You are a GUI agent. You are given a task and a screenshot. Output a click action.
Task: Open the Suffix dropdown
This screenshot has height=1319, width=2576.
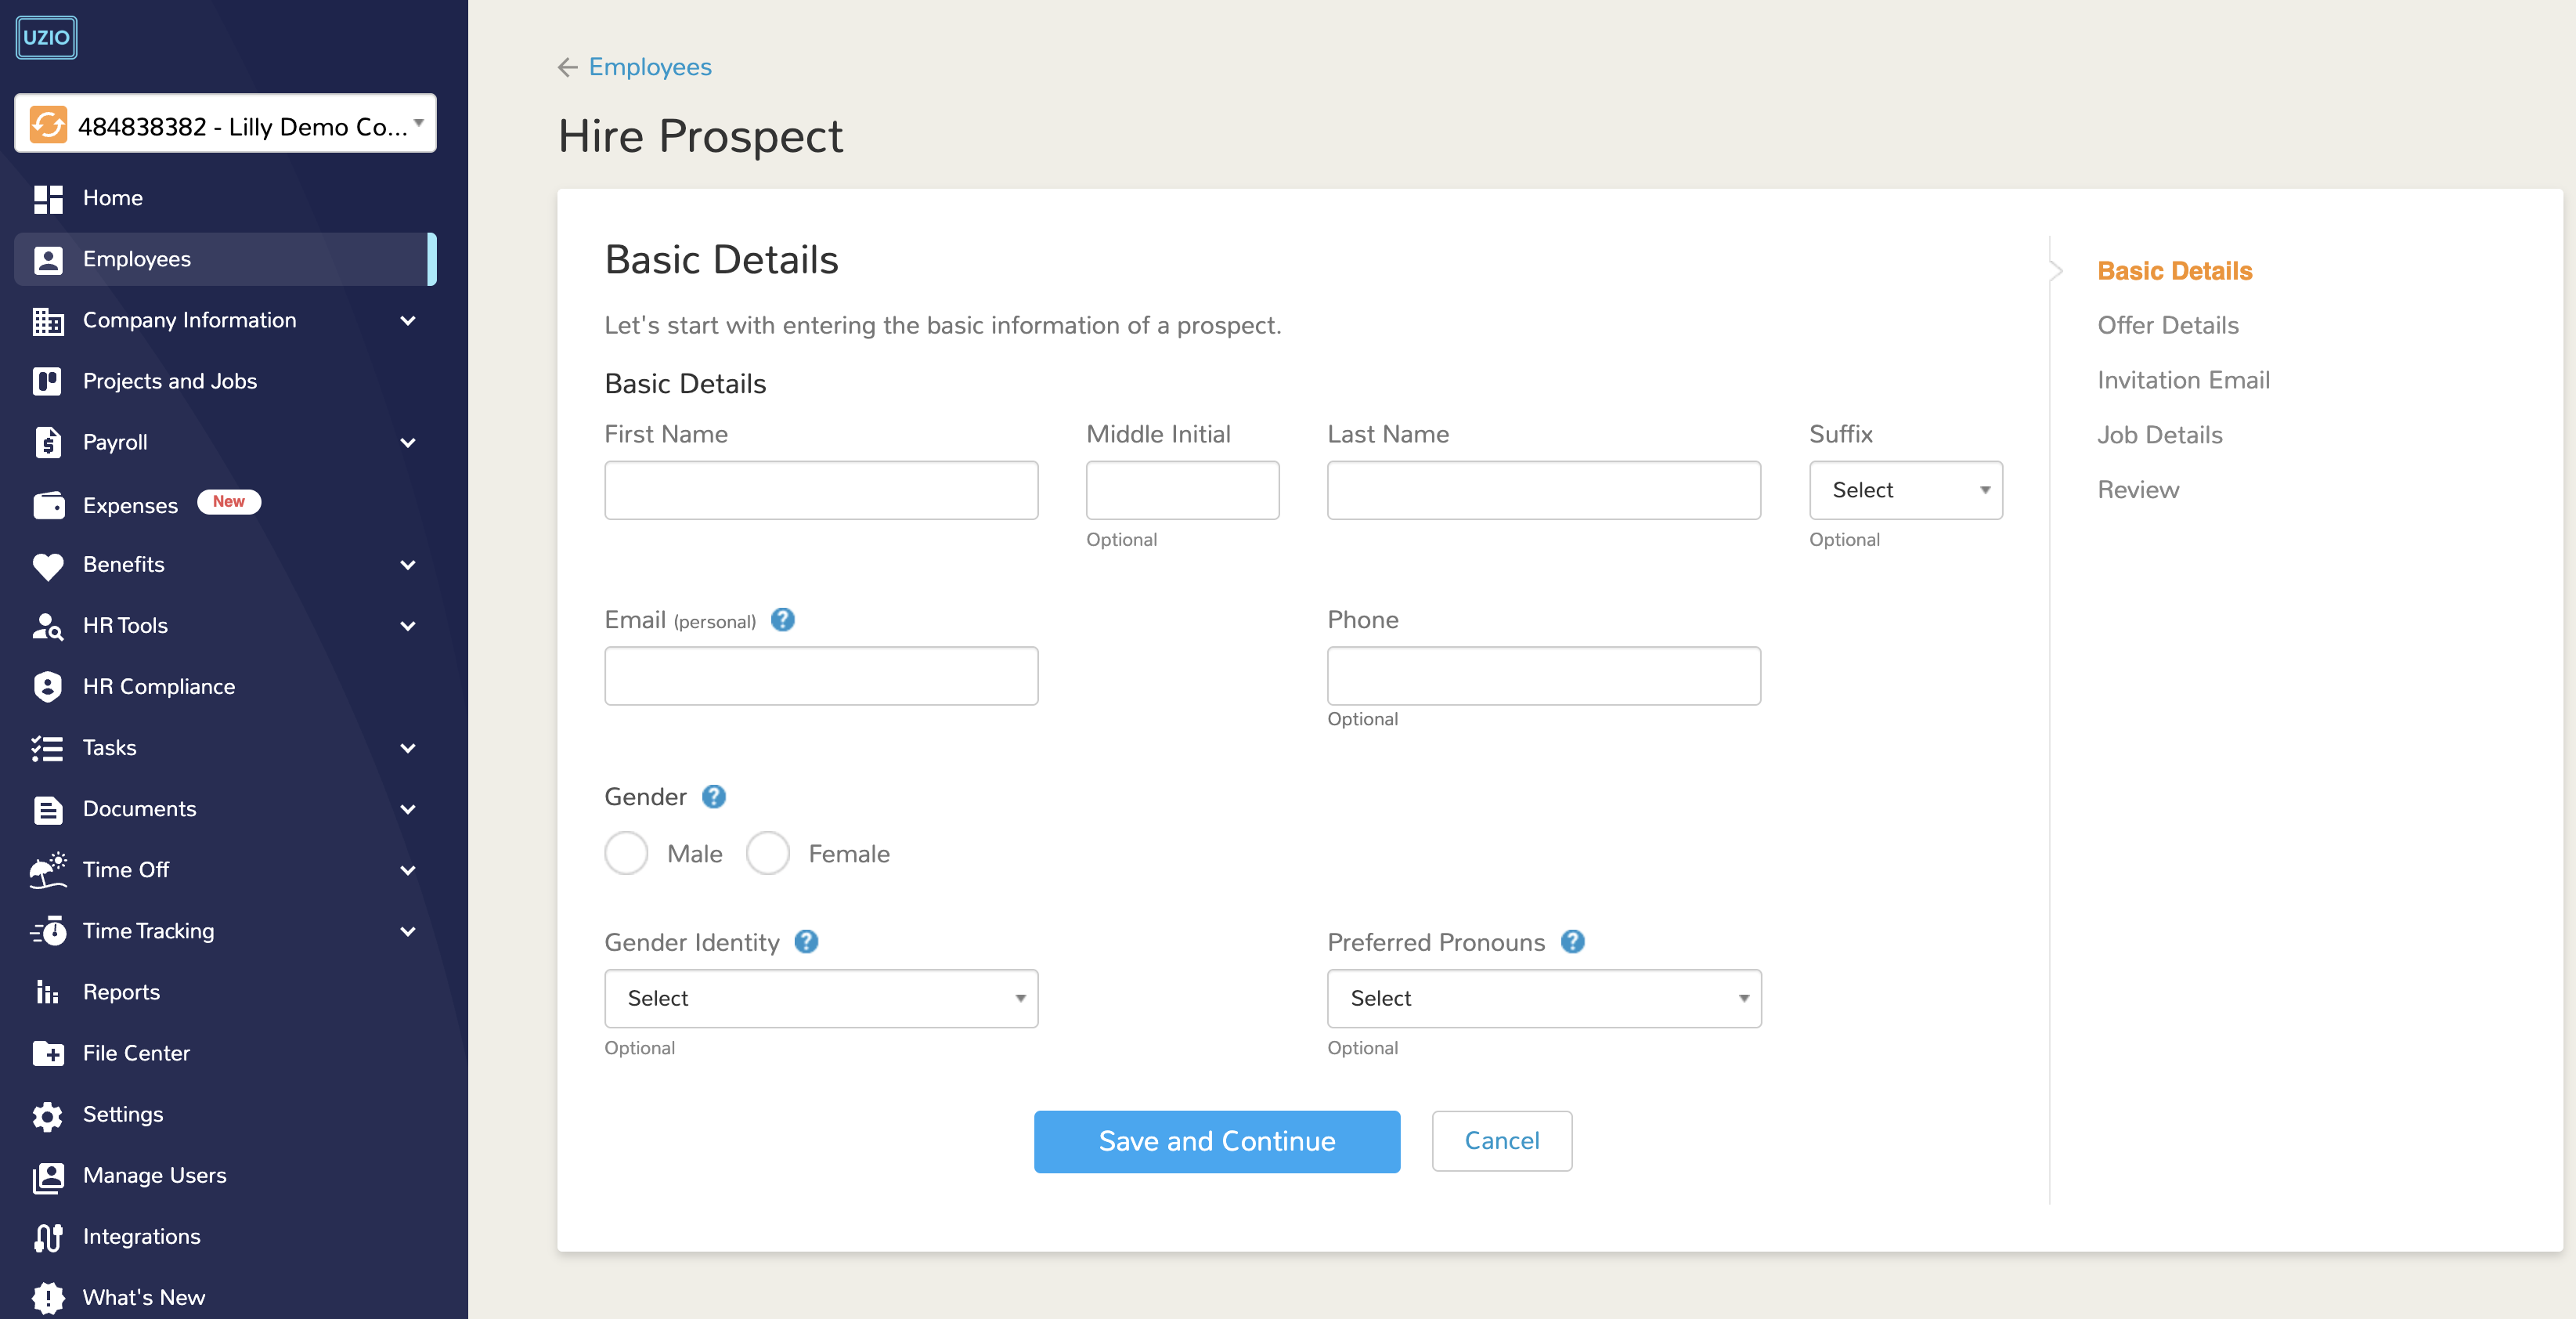tap(1905, 490)
